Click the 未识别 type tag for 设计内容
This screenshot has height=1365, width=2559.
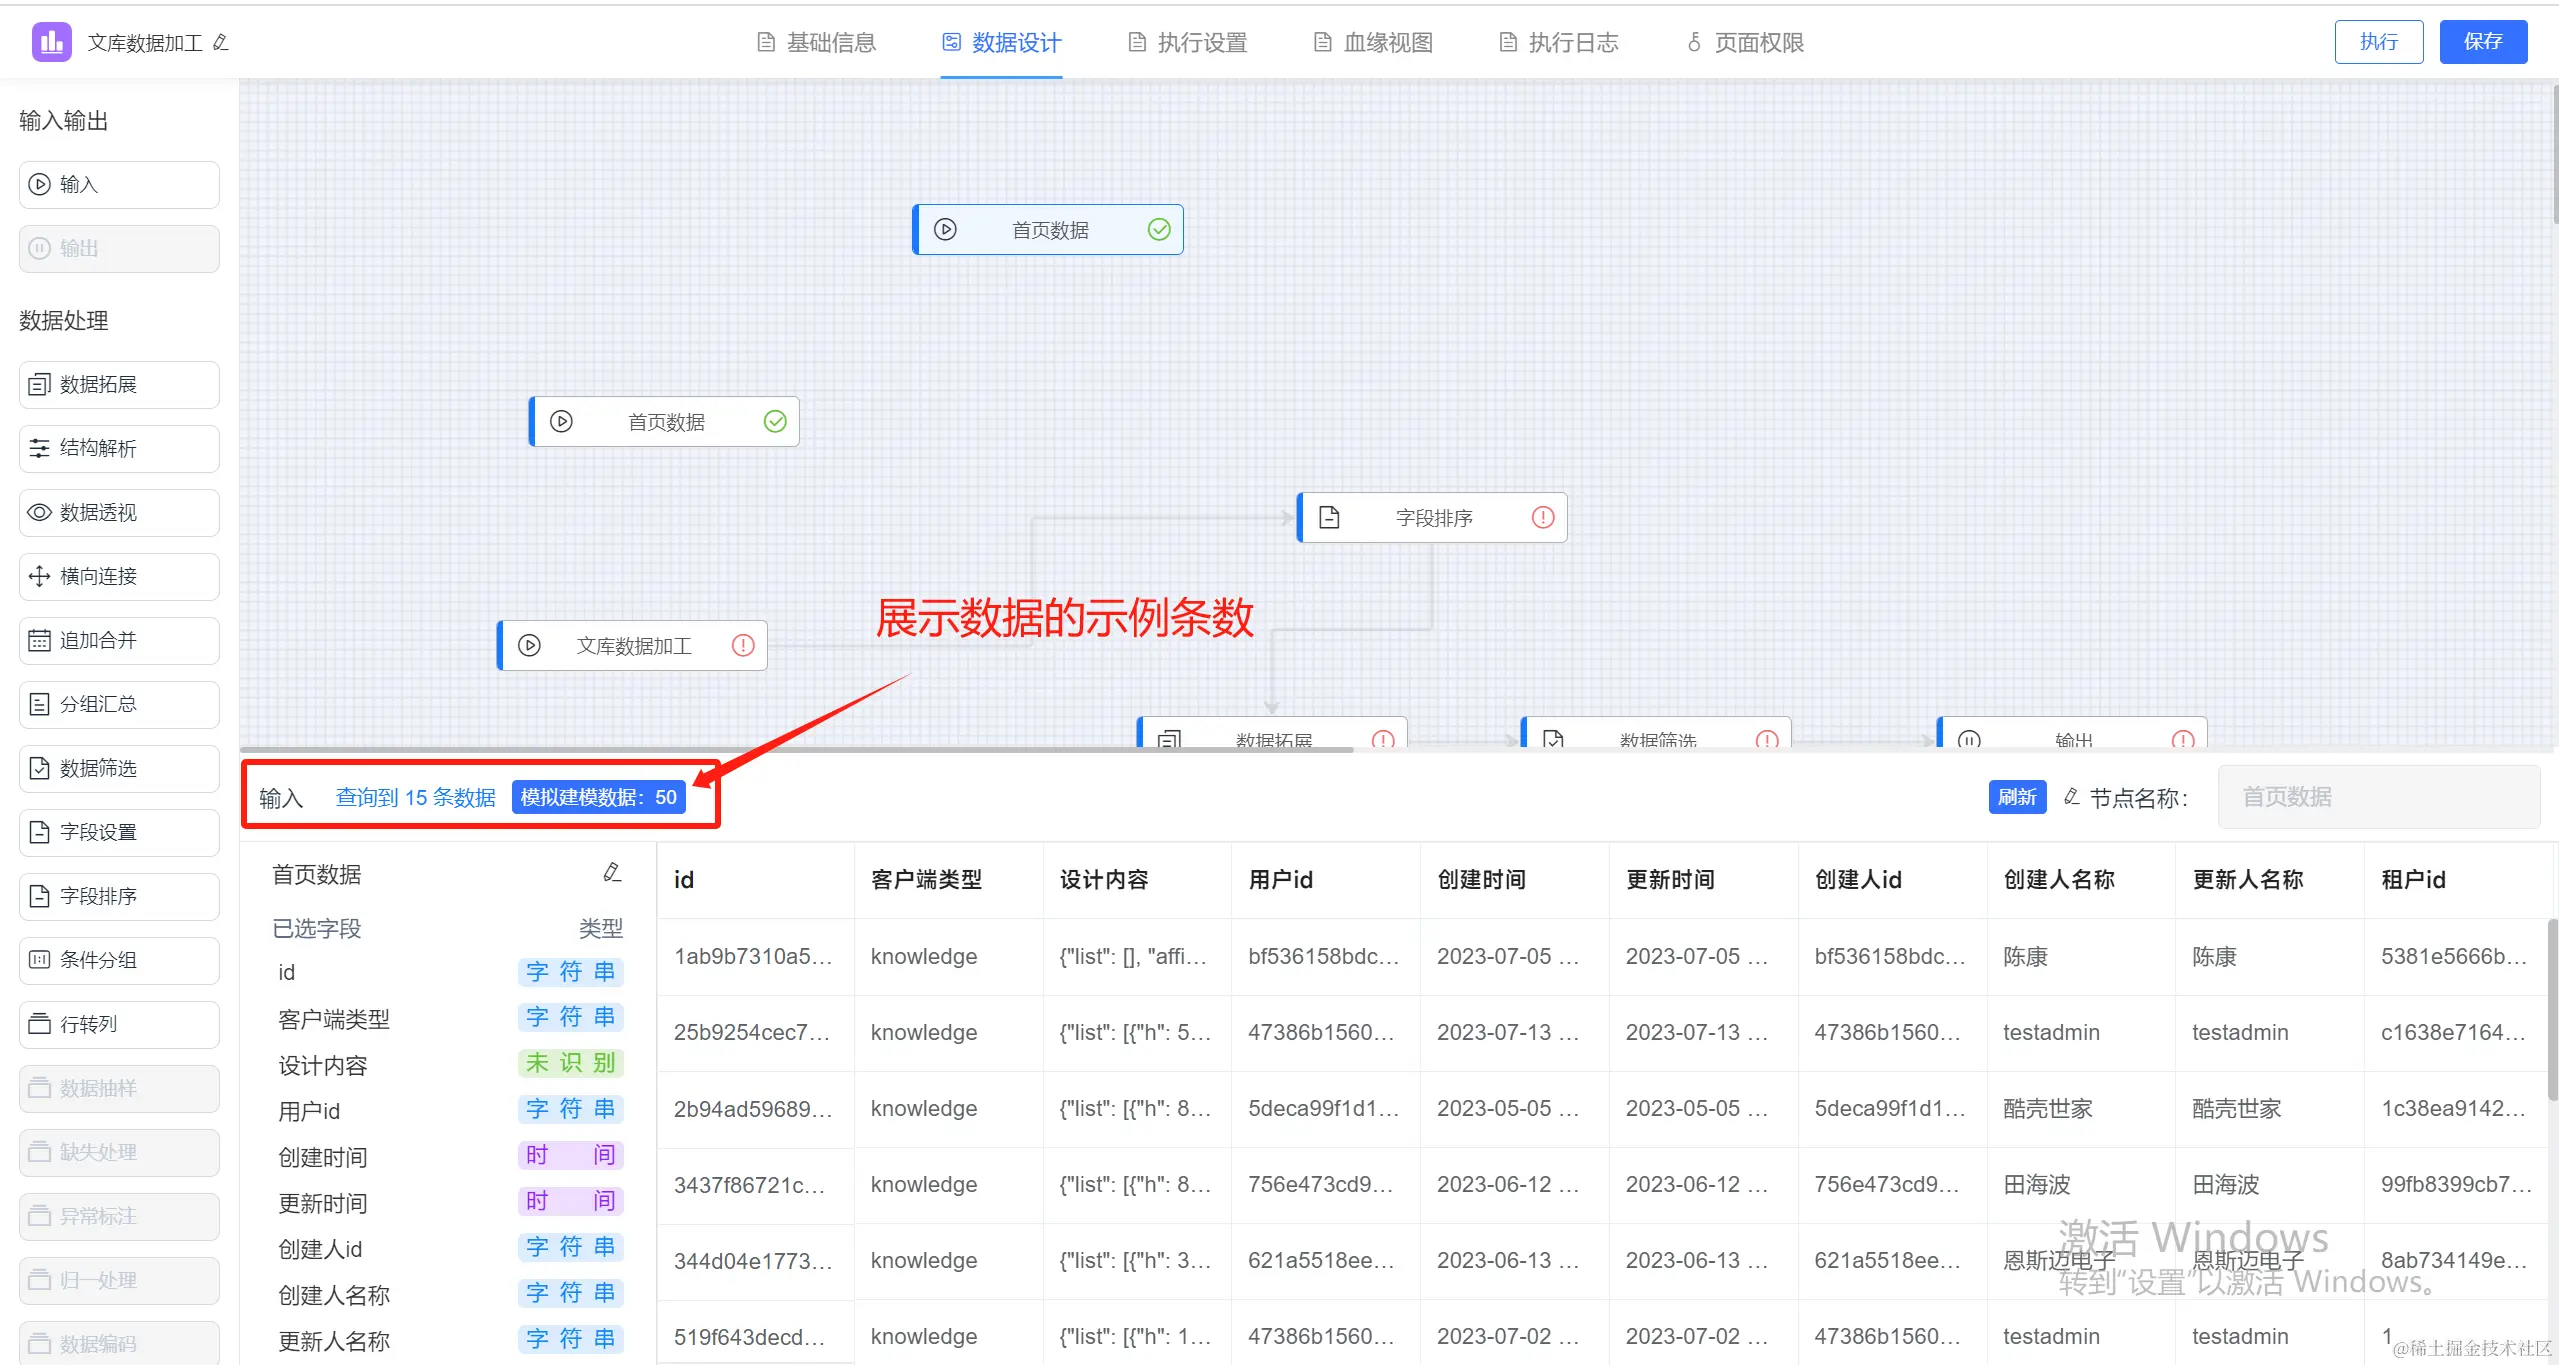570,1063
